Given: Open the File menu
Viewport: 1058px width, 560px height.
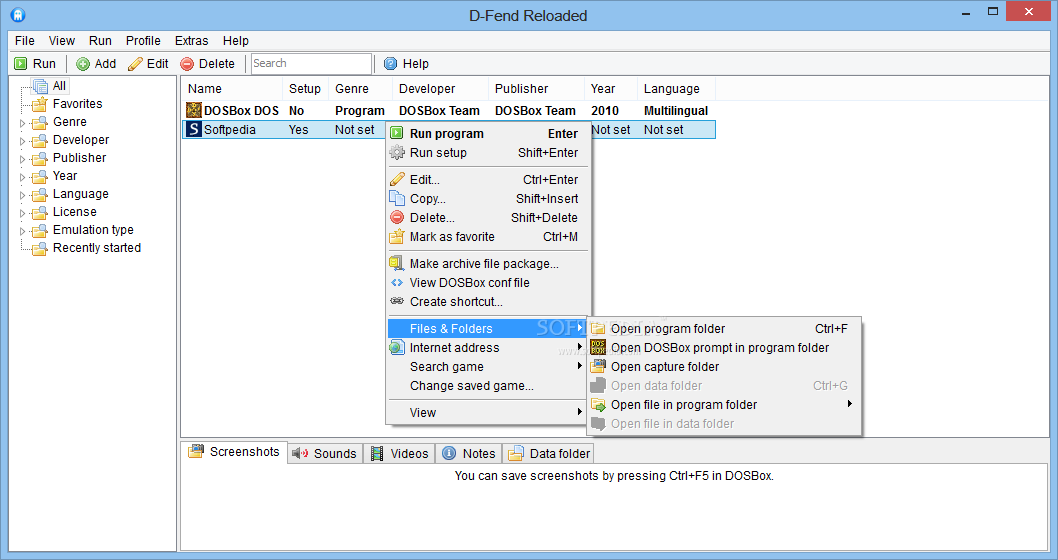Looking at the screenshot, I should point(24,40).
